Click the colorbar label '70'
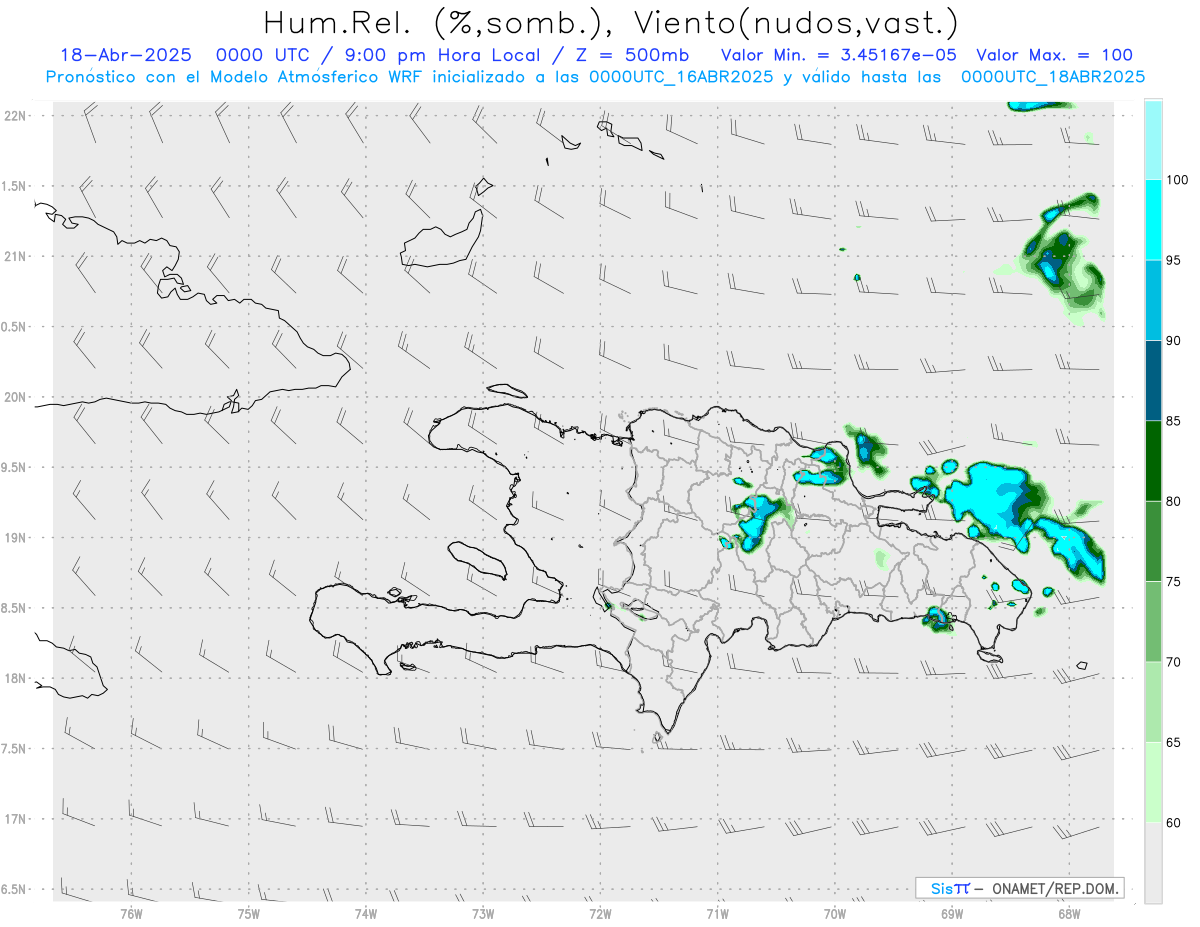The width and height of the screenshot is (1200, 927). (1174, 662)
